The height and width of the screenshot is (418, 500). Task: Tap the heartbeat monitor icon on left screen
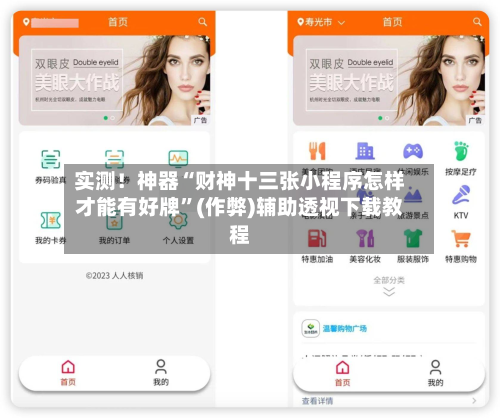(178, 159)
